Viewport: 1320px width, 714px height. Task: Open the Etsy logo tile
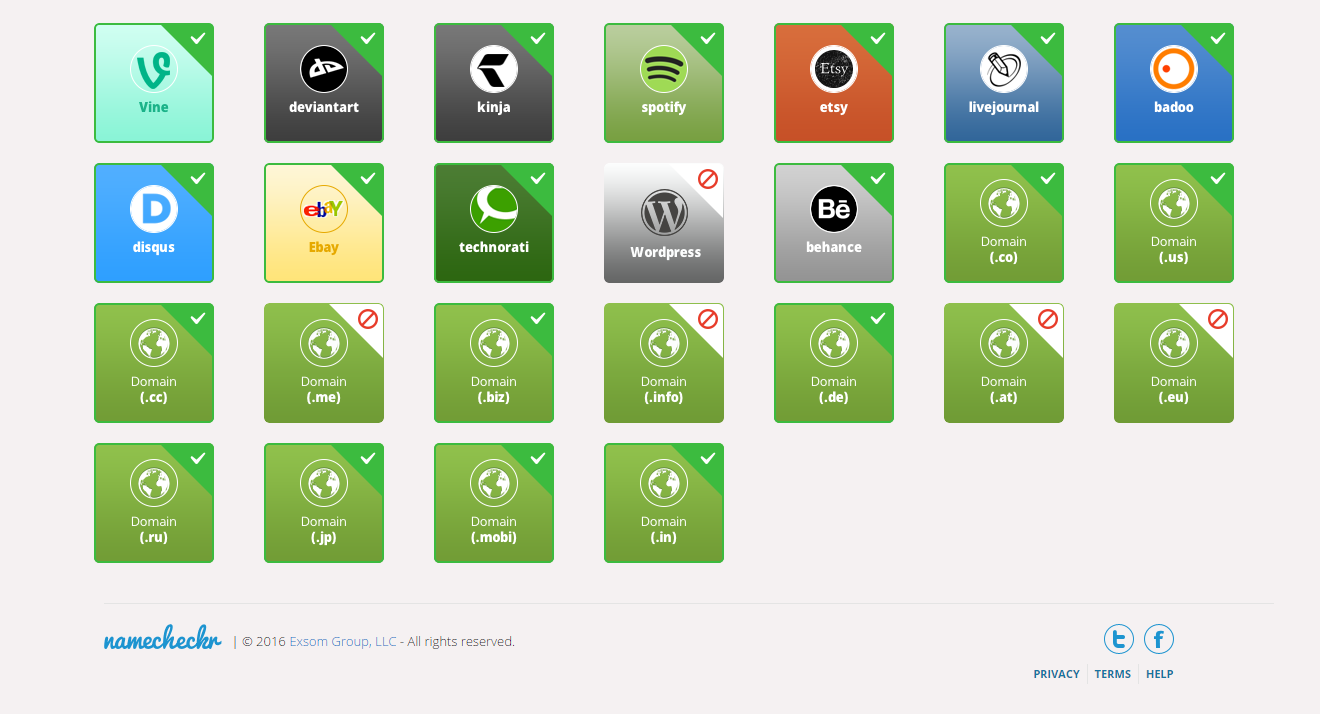[x=834, y=84]
